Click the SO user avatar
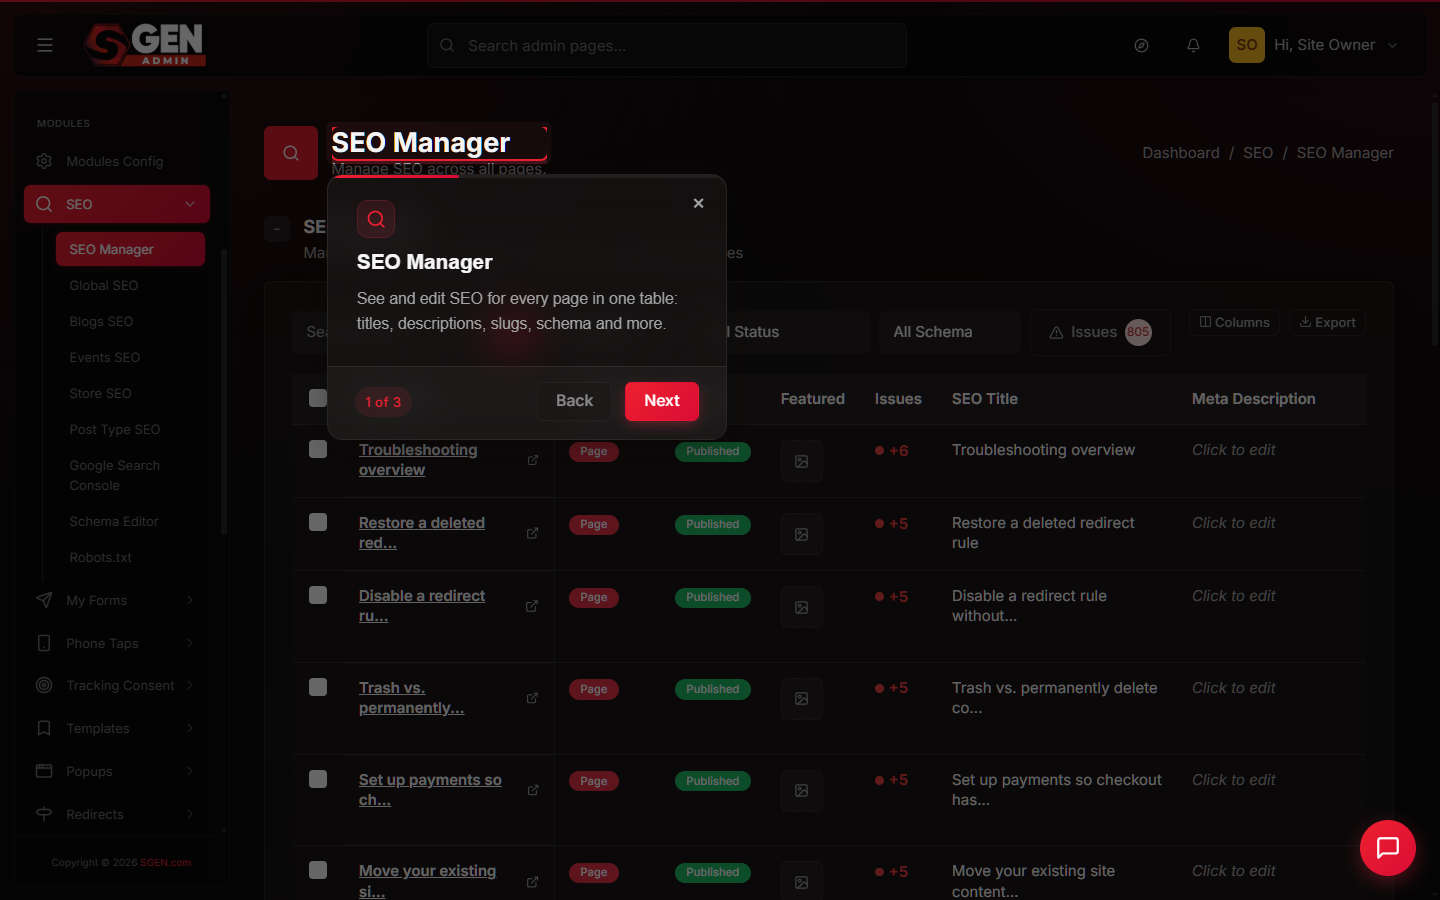Screen dimensions: 1440x900 [x=1247, y=45]
